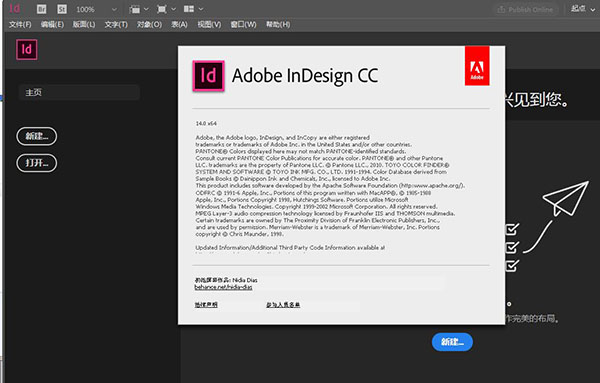Click the red Adobe logo in dialog

(477, 66)
